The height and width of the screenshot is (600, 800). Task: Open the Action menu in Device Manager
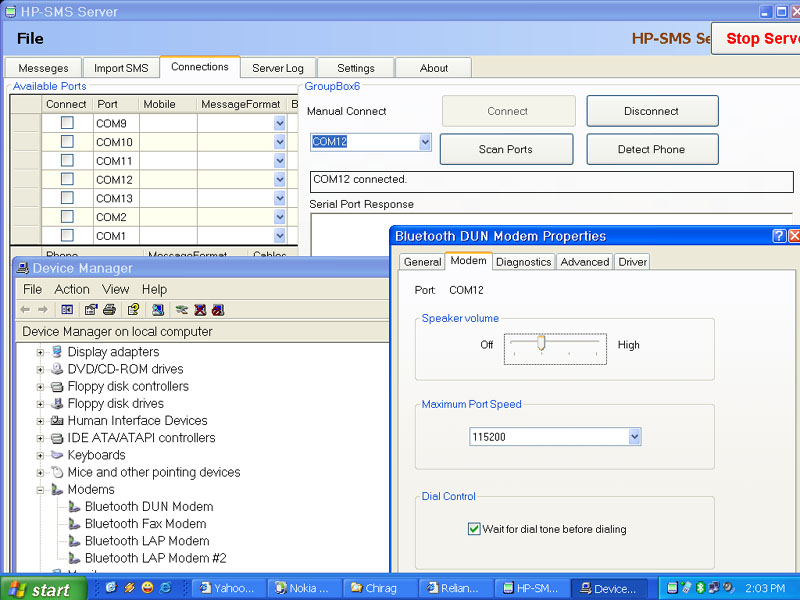pos(72,289)
